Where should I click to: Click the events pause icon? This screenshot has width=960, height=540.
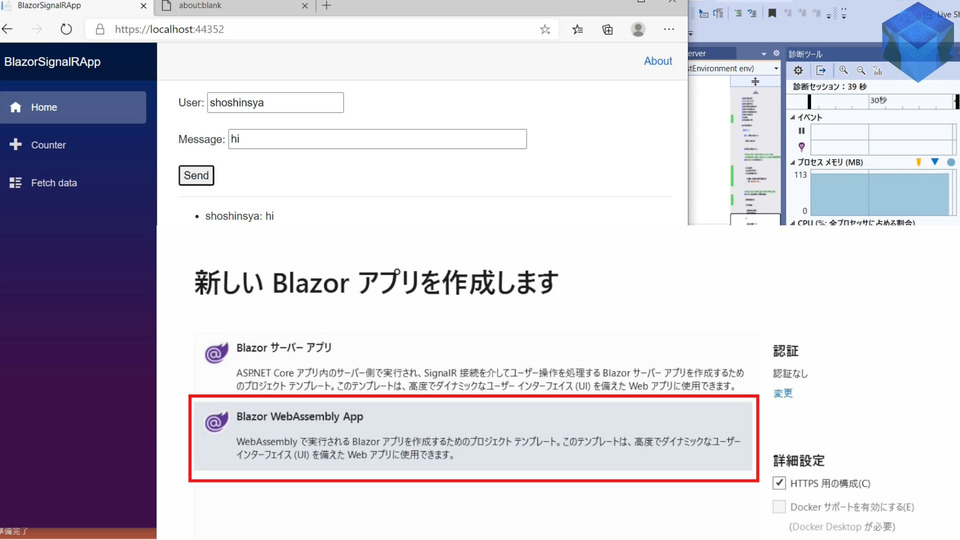(x=801, y=130)
